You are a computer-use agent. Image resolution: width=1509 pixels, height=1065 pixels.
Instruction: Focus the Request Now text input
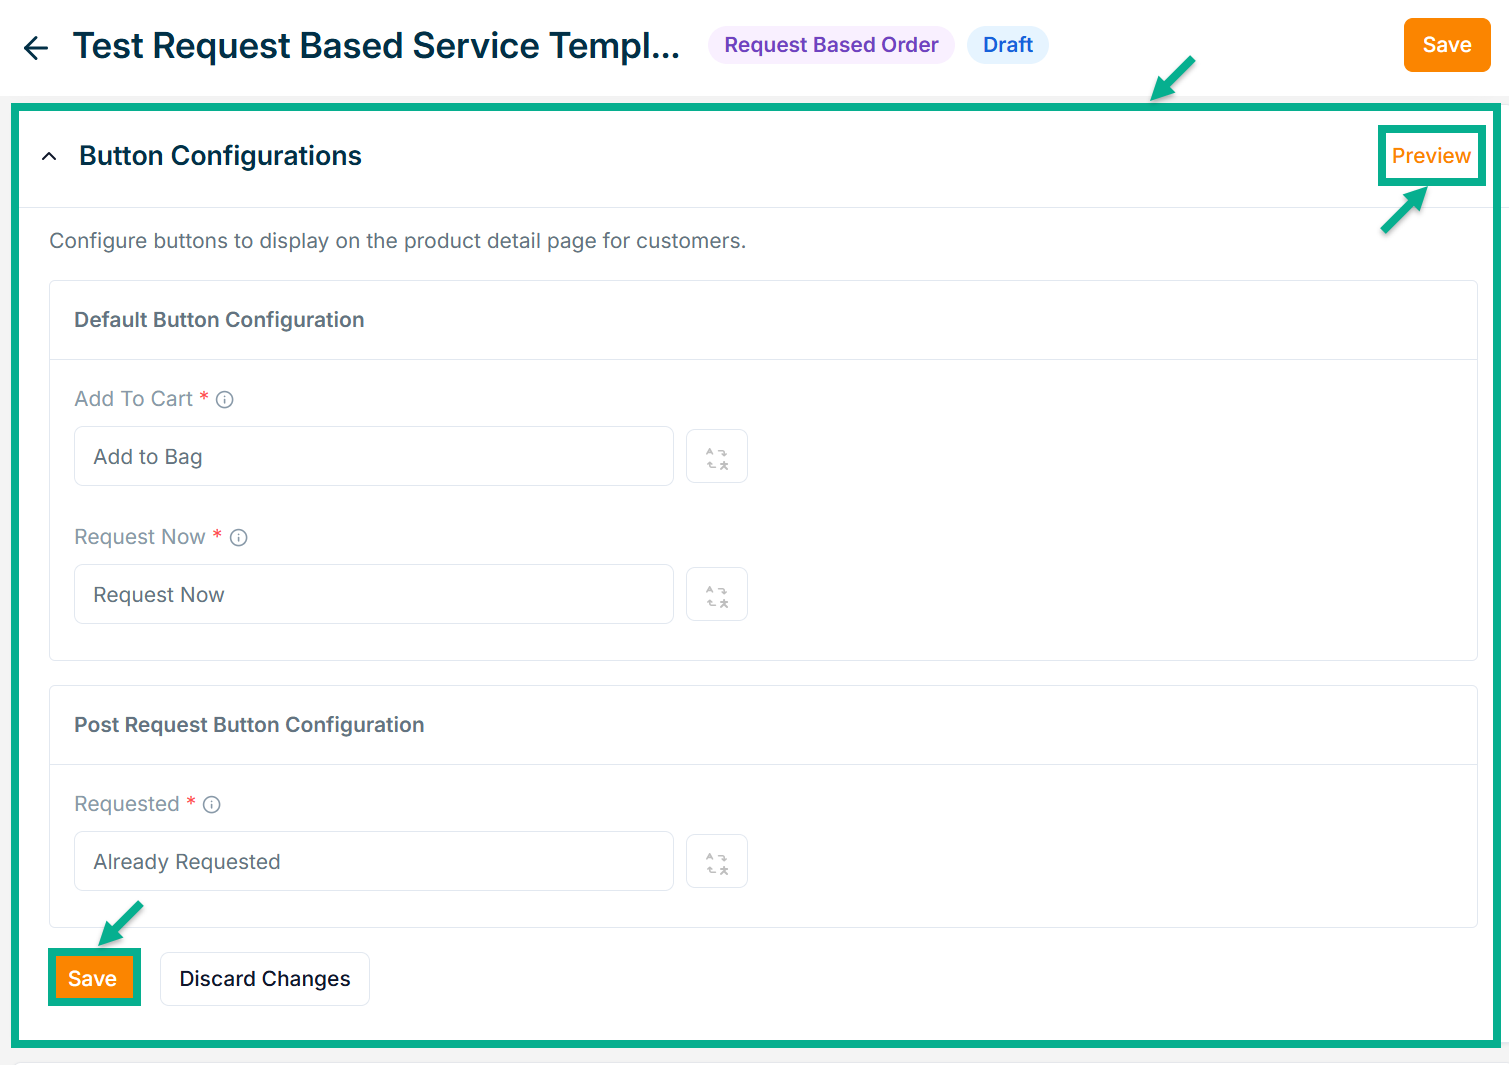(373, 595)
